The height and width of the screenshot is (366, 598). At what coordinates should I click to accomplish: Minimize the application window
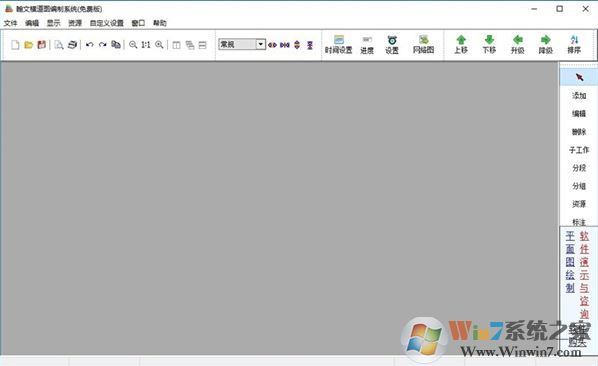(x=534, y=9)
